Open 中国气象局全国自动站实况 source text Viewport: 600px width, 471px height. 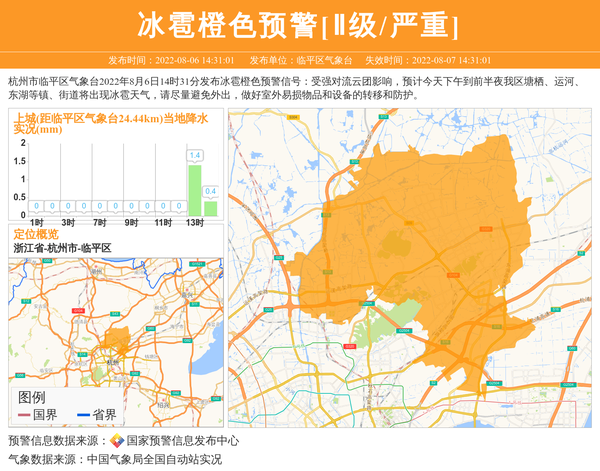tap(153, 459)
